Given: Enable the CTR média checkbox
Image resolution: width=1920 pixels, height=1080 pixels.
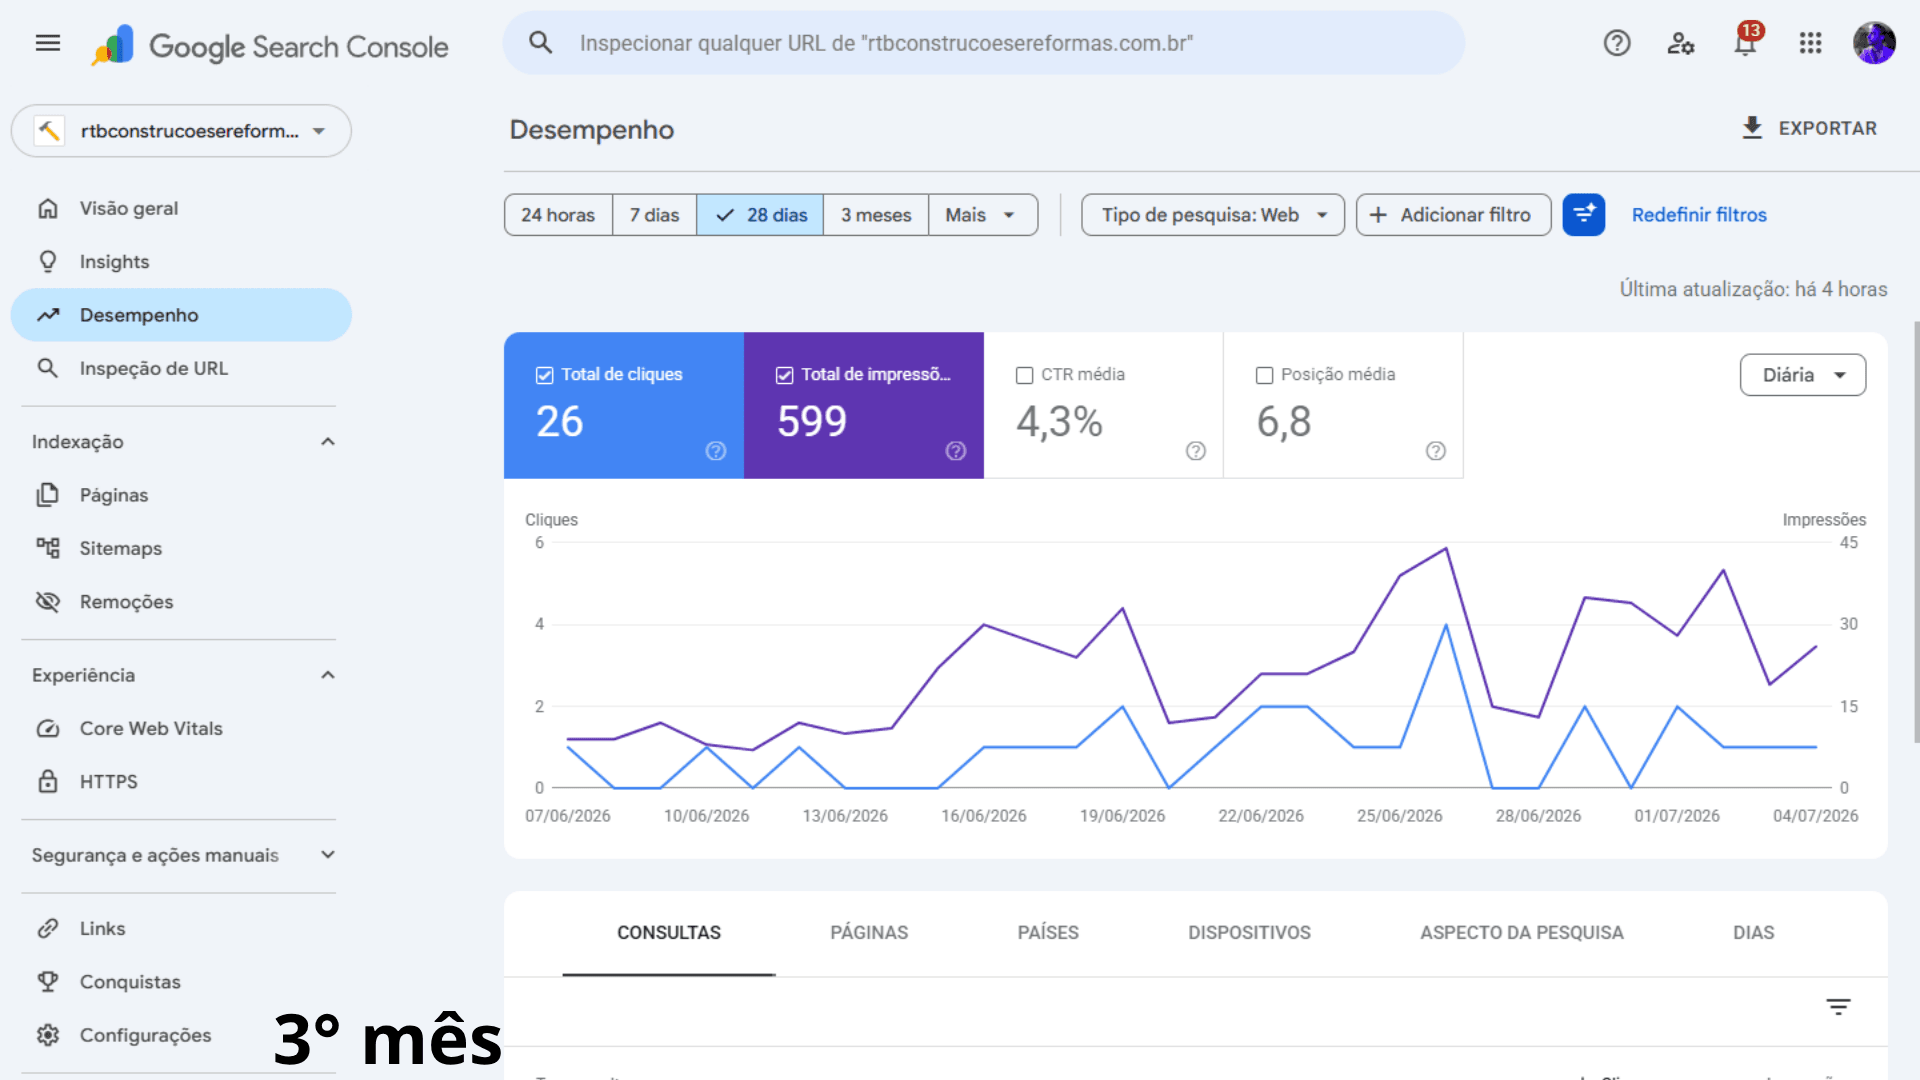Looking at the screenshot, I should (x=1024, y=375).
